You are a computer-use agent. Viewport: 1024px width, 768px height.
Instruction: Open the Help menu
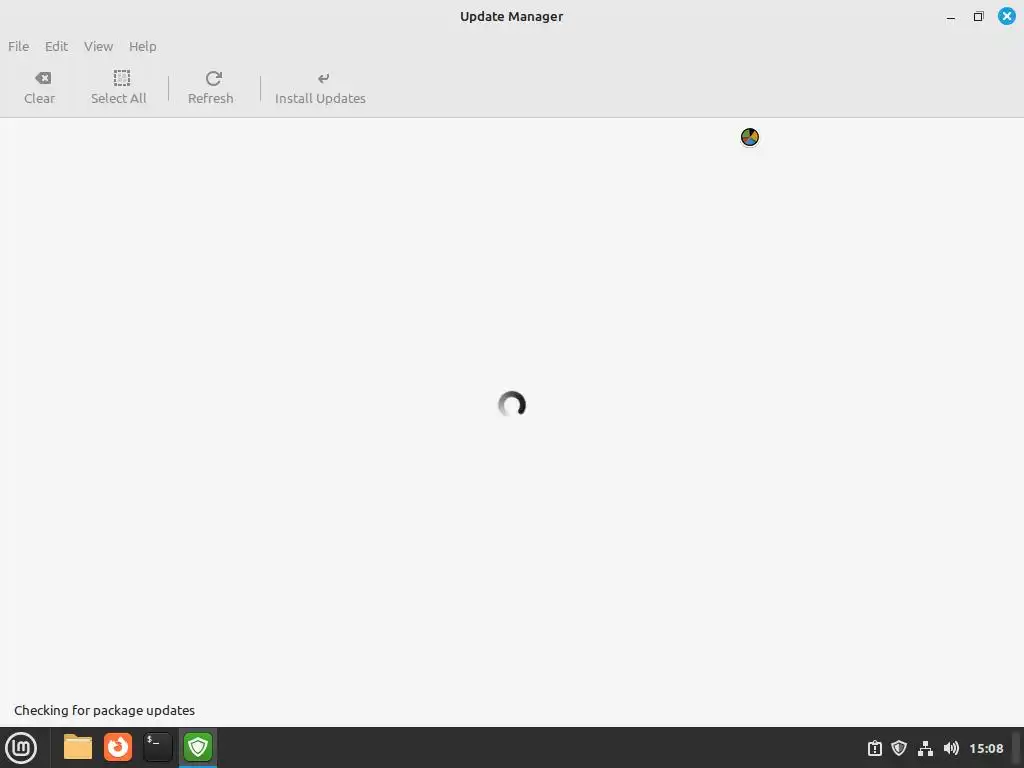(x=142, y=46)
